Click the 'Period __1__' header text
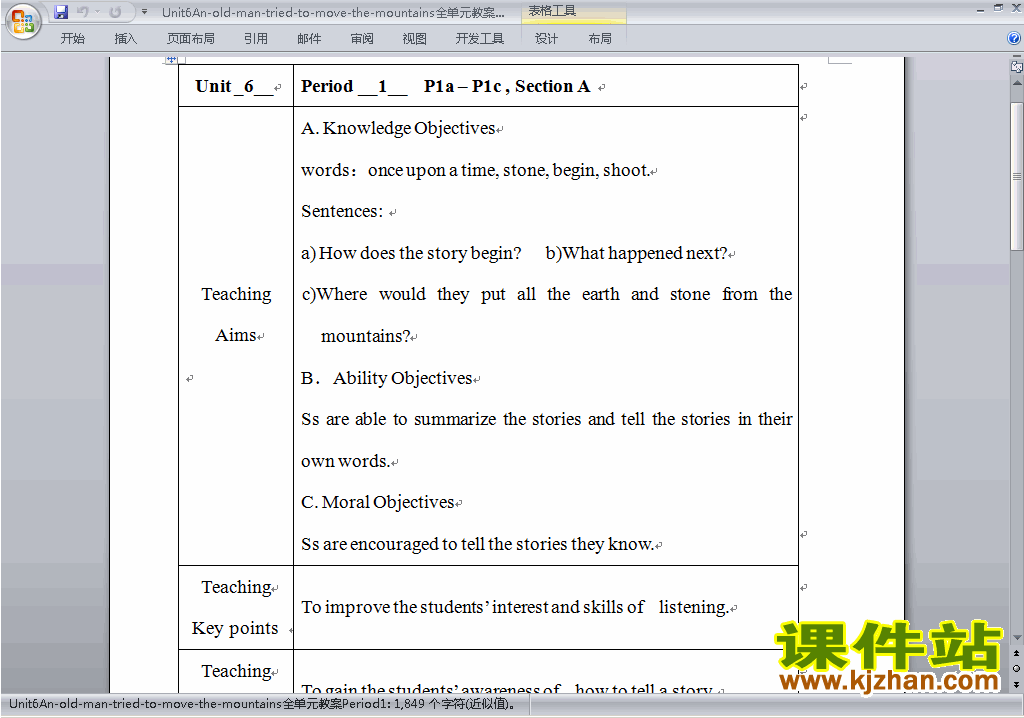The image size is (1024, 718). click(x=354, y=86)
